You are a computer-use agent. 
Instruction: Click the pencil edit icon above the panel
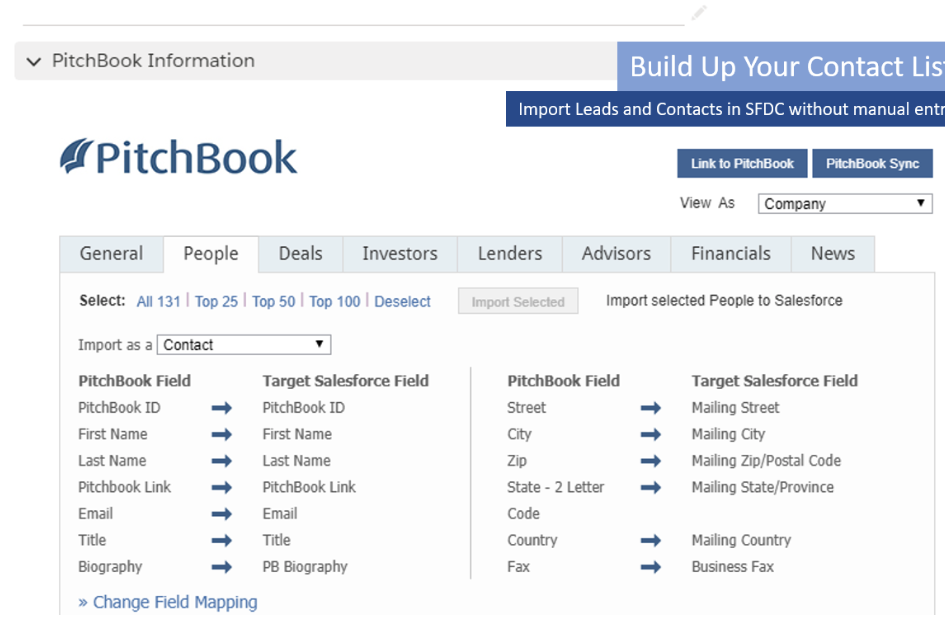698,13
